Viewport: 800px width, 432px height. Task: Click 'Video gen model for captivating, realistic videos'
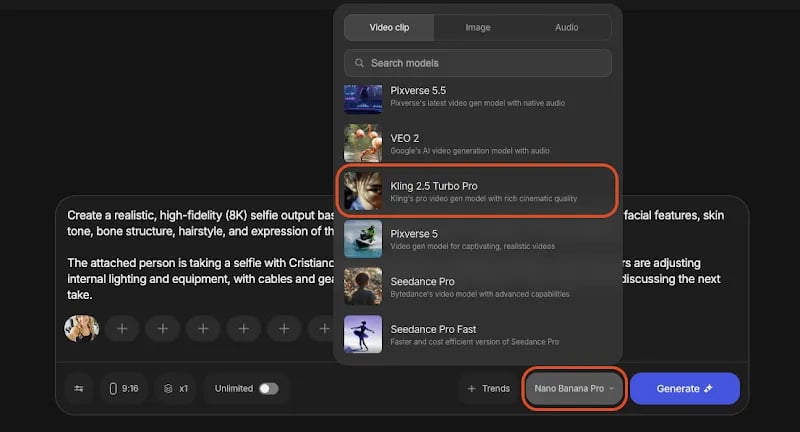tap(472, 246)
